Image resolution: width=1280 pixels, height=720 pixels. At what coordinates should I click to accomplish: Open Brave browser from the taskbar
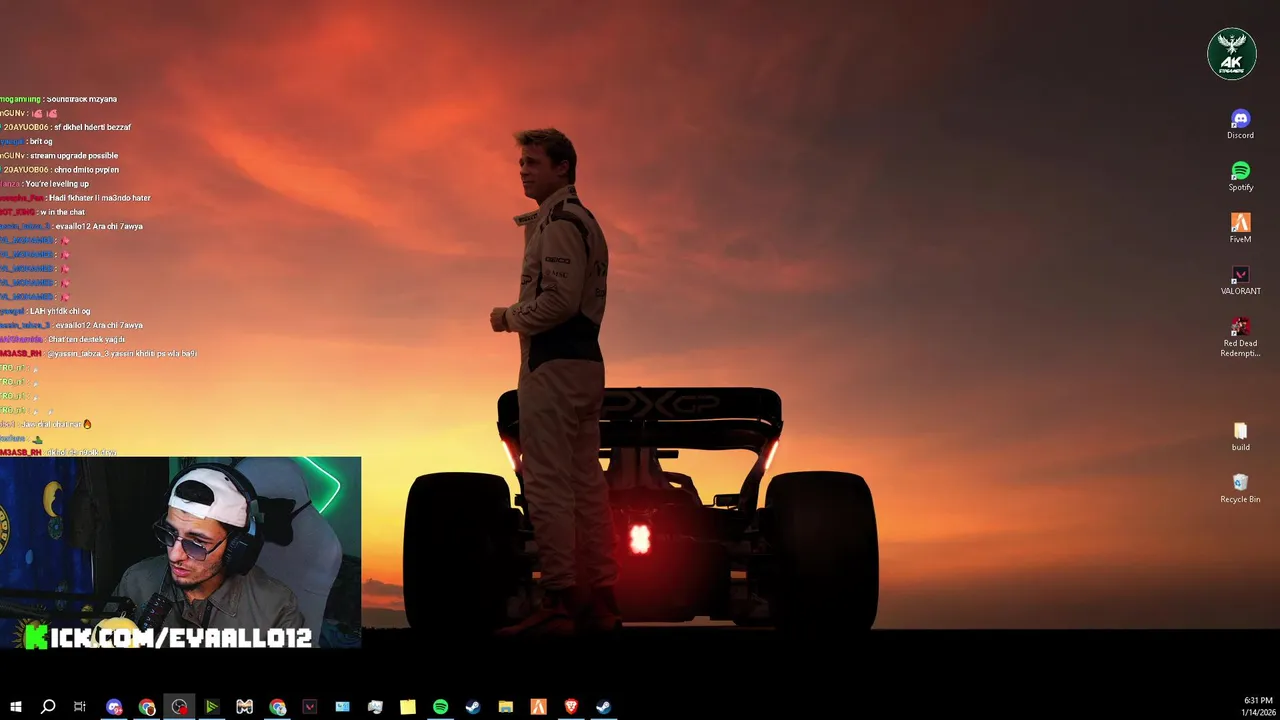[571, 707]
